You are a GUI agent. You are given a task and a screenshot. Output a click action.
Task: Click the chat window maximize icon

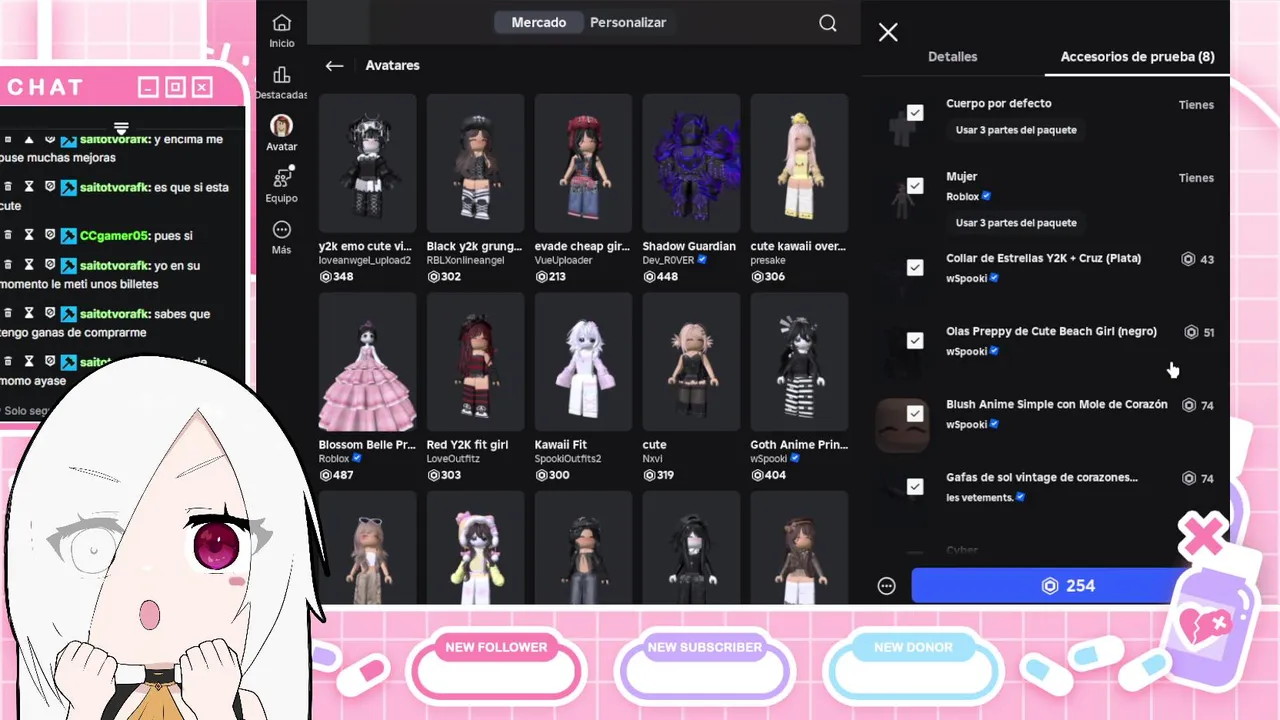175,88
